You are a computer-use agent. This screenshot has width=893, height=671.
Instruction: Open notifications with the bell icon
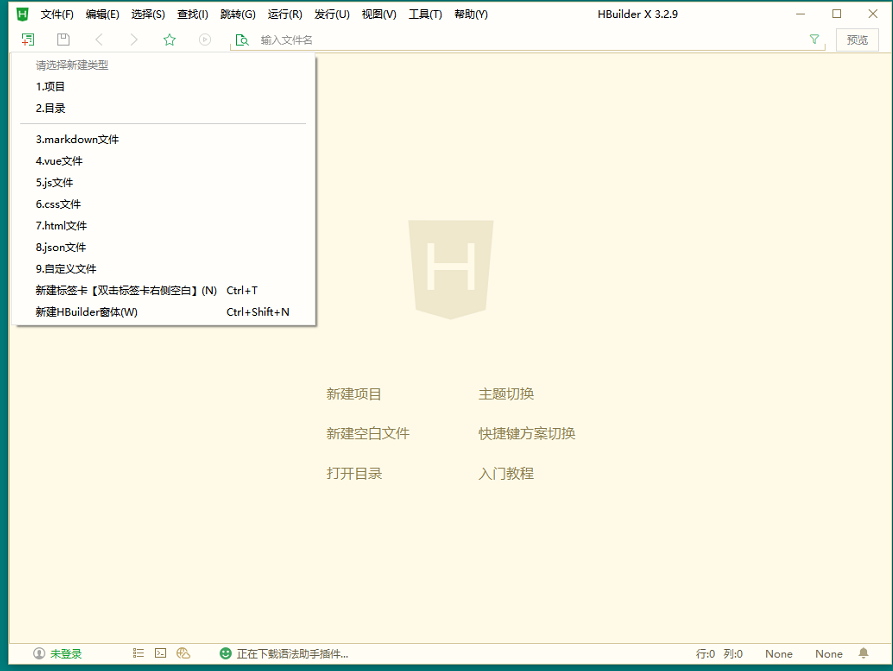click(863, 653)
